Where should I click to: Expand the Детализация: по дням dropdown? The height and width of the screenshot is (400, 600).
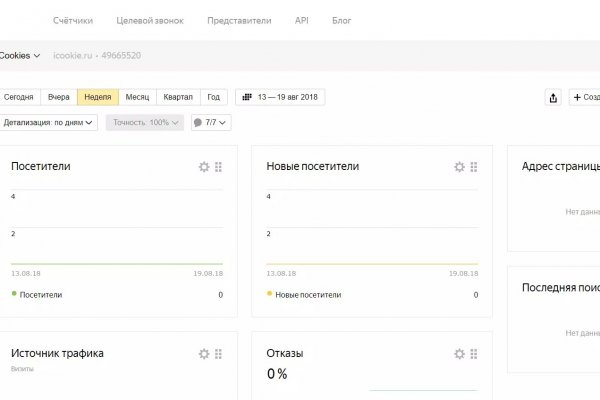[x=49, y=123]
